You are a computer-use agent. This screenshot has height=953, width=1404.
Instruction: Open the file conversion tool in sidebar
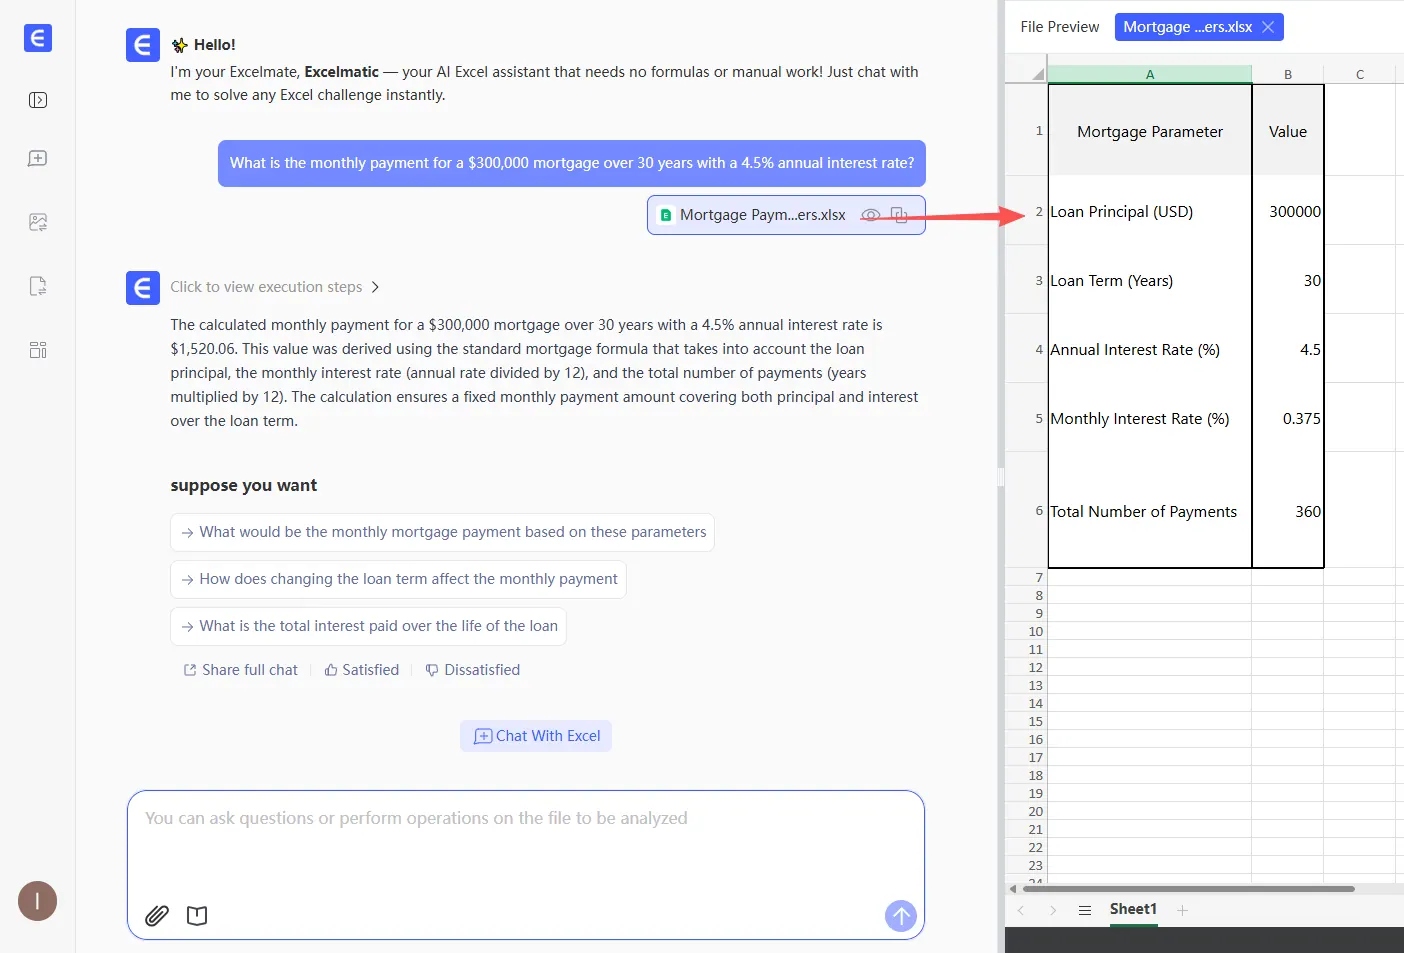pyautogui.click(x=38, y=287)
